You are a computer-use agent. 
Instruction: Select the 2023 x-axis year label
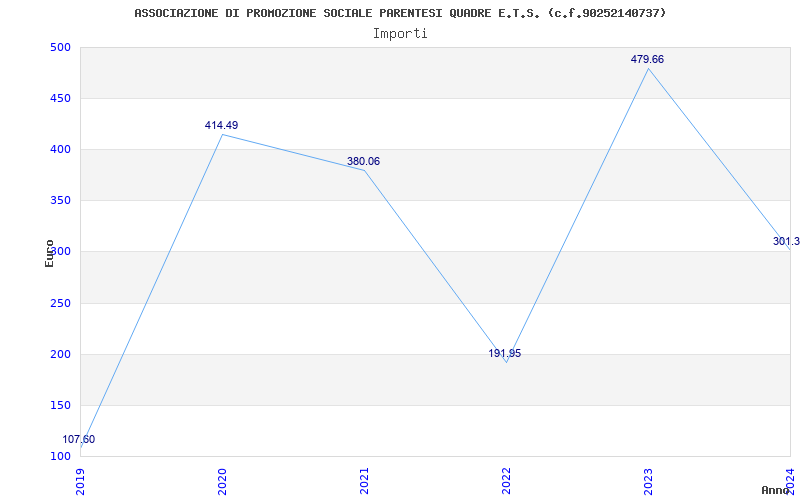pyautogui.click(x=647, y=482)
